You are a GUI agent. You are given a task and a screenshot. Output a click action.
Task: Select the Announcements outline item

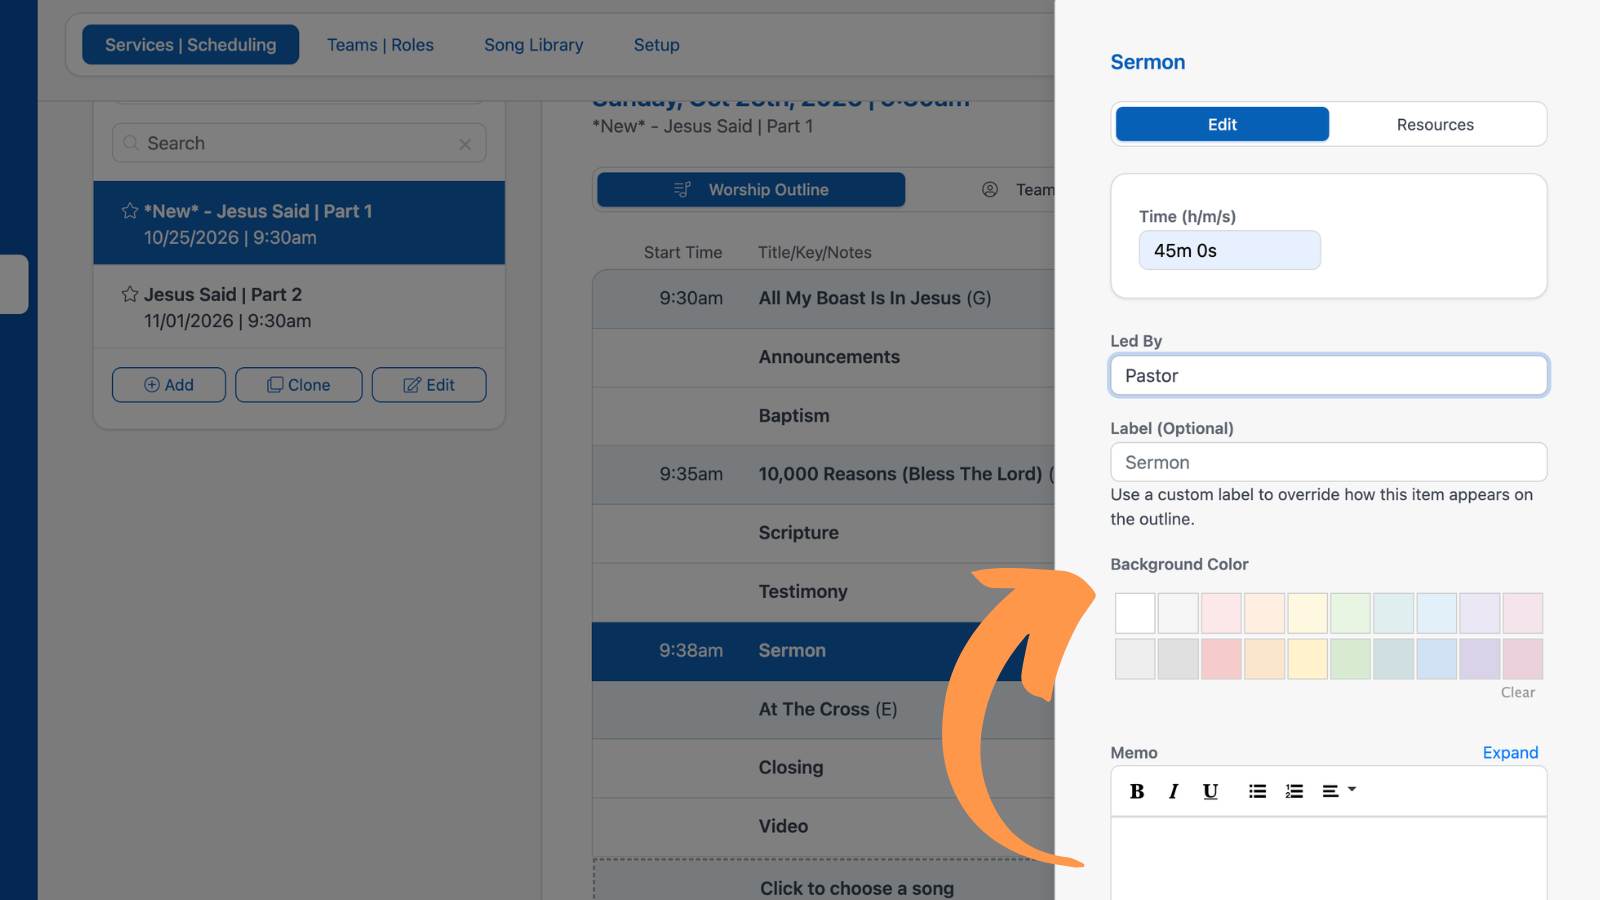point(823,358)
